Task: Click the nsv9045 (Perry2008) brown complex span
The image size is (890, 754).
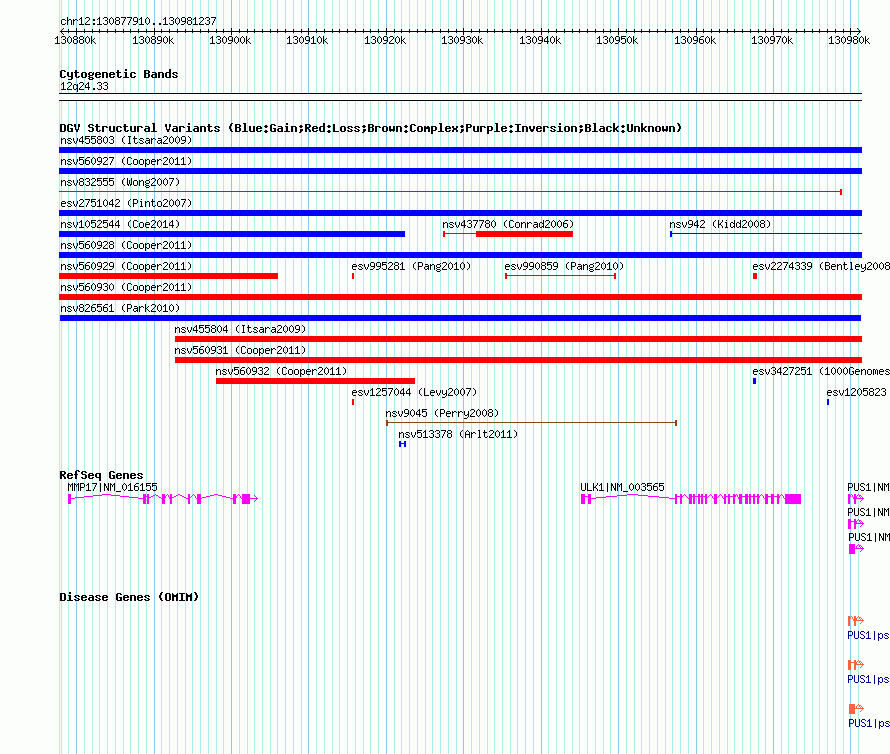Action: [x=531, y=423]
